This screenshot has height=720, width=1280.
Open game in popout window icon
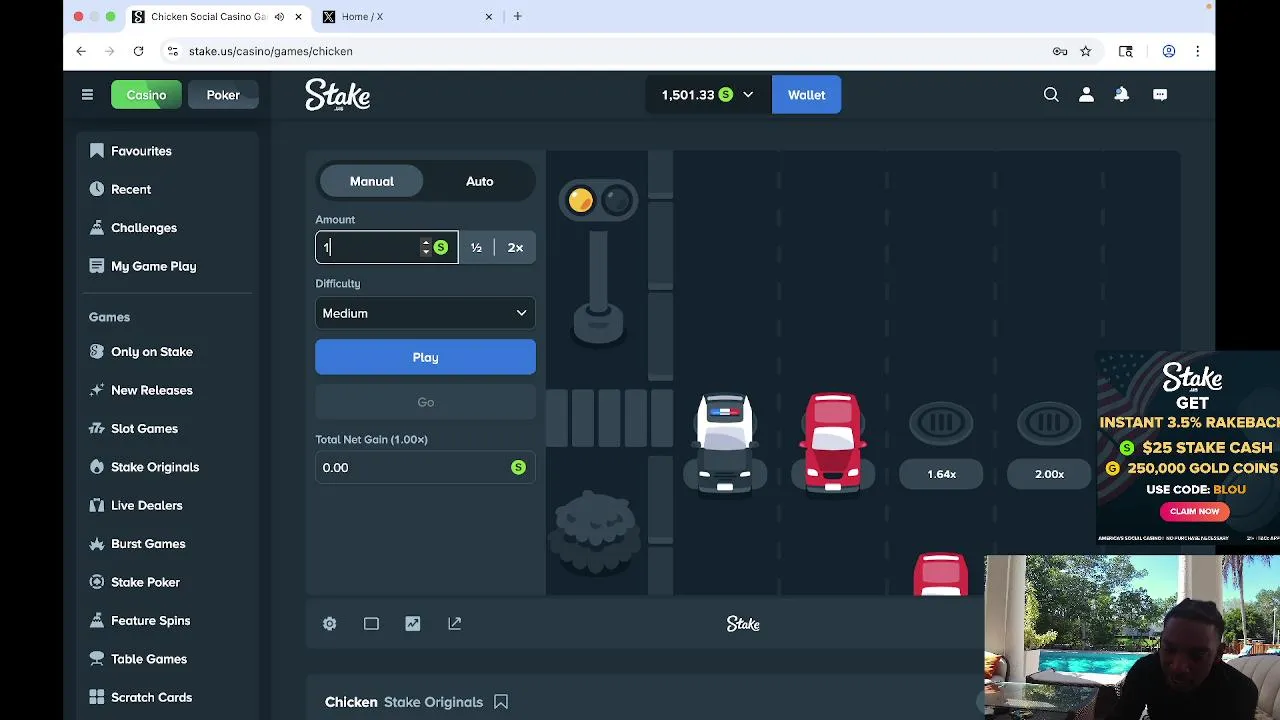[455, 624]
